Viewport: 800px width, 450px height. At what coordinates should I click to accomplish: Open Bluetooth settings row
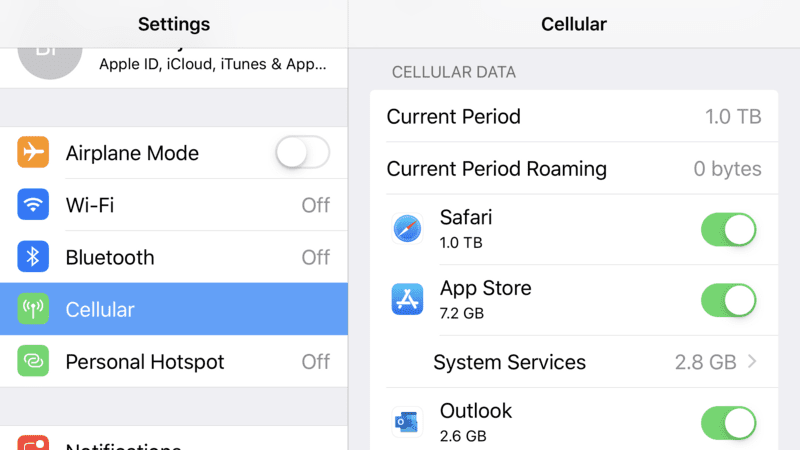(174, 257)
